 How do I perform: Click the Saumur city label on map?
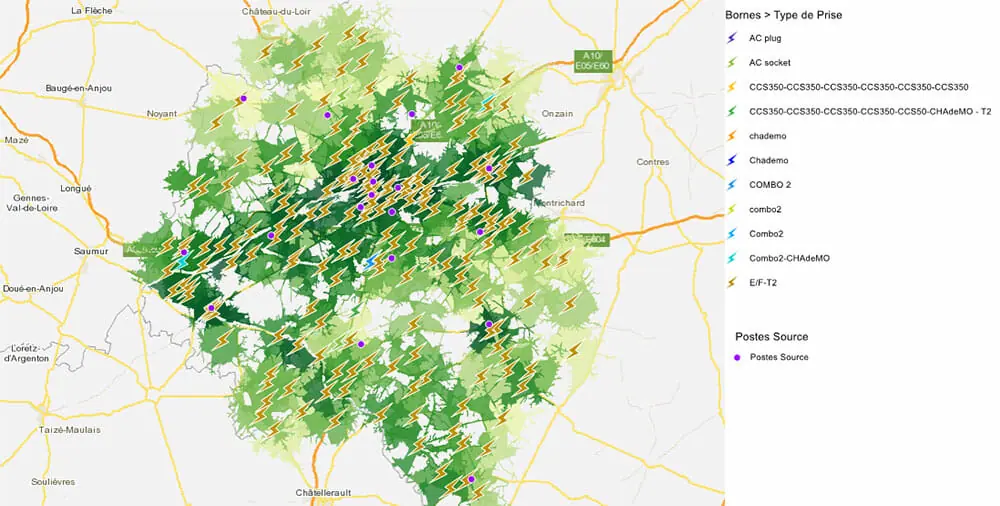(91, 251)
